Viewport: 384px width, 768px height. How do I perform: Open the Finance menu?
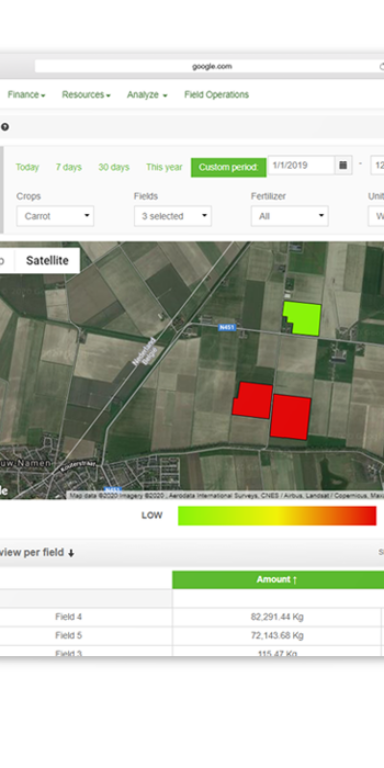click(x=26, y=95)
